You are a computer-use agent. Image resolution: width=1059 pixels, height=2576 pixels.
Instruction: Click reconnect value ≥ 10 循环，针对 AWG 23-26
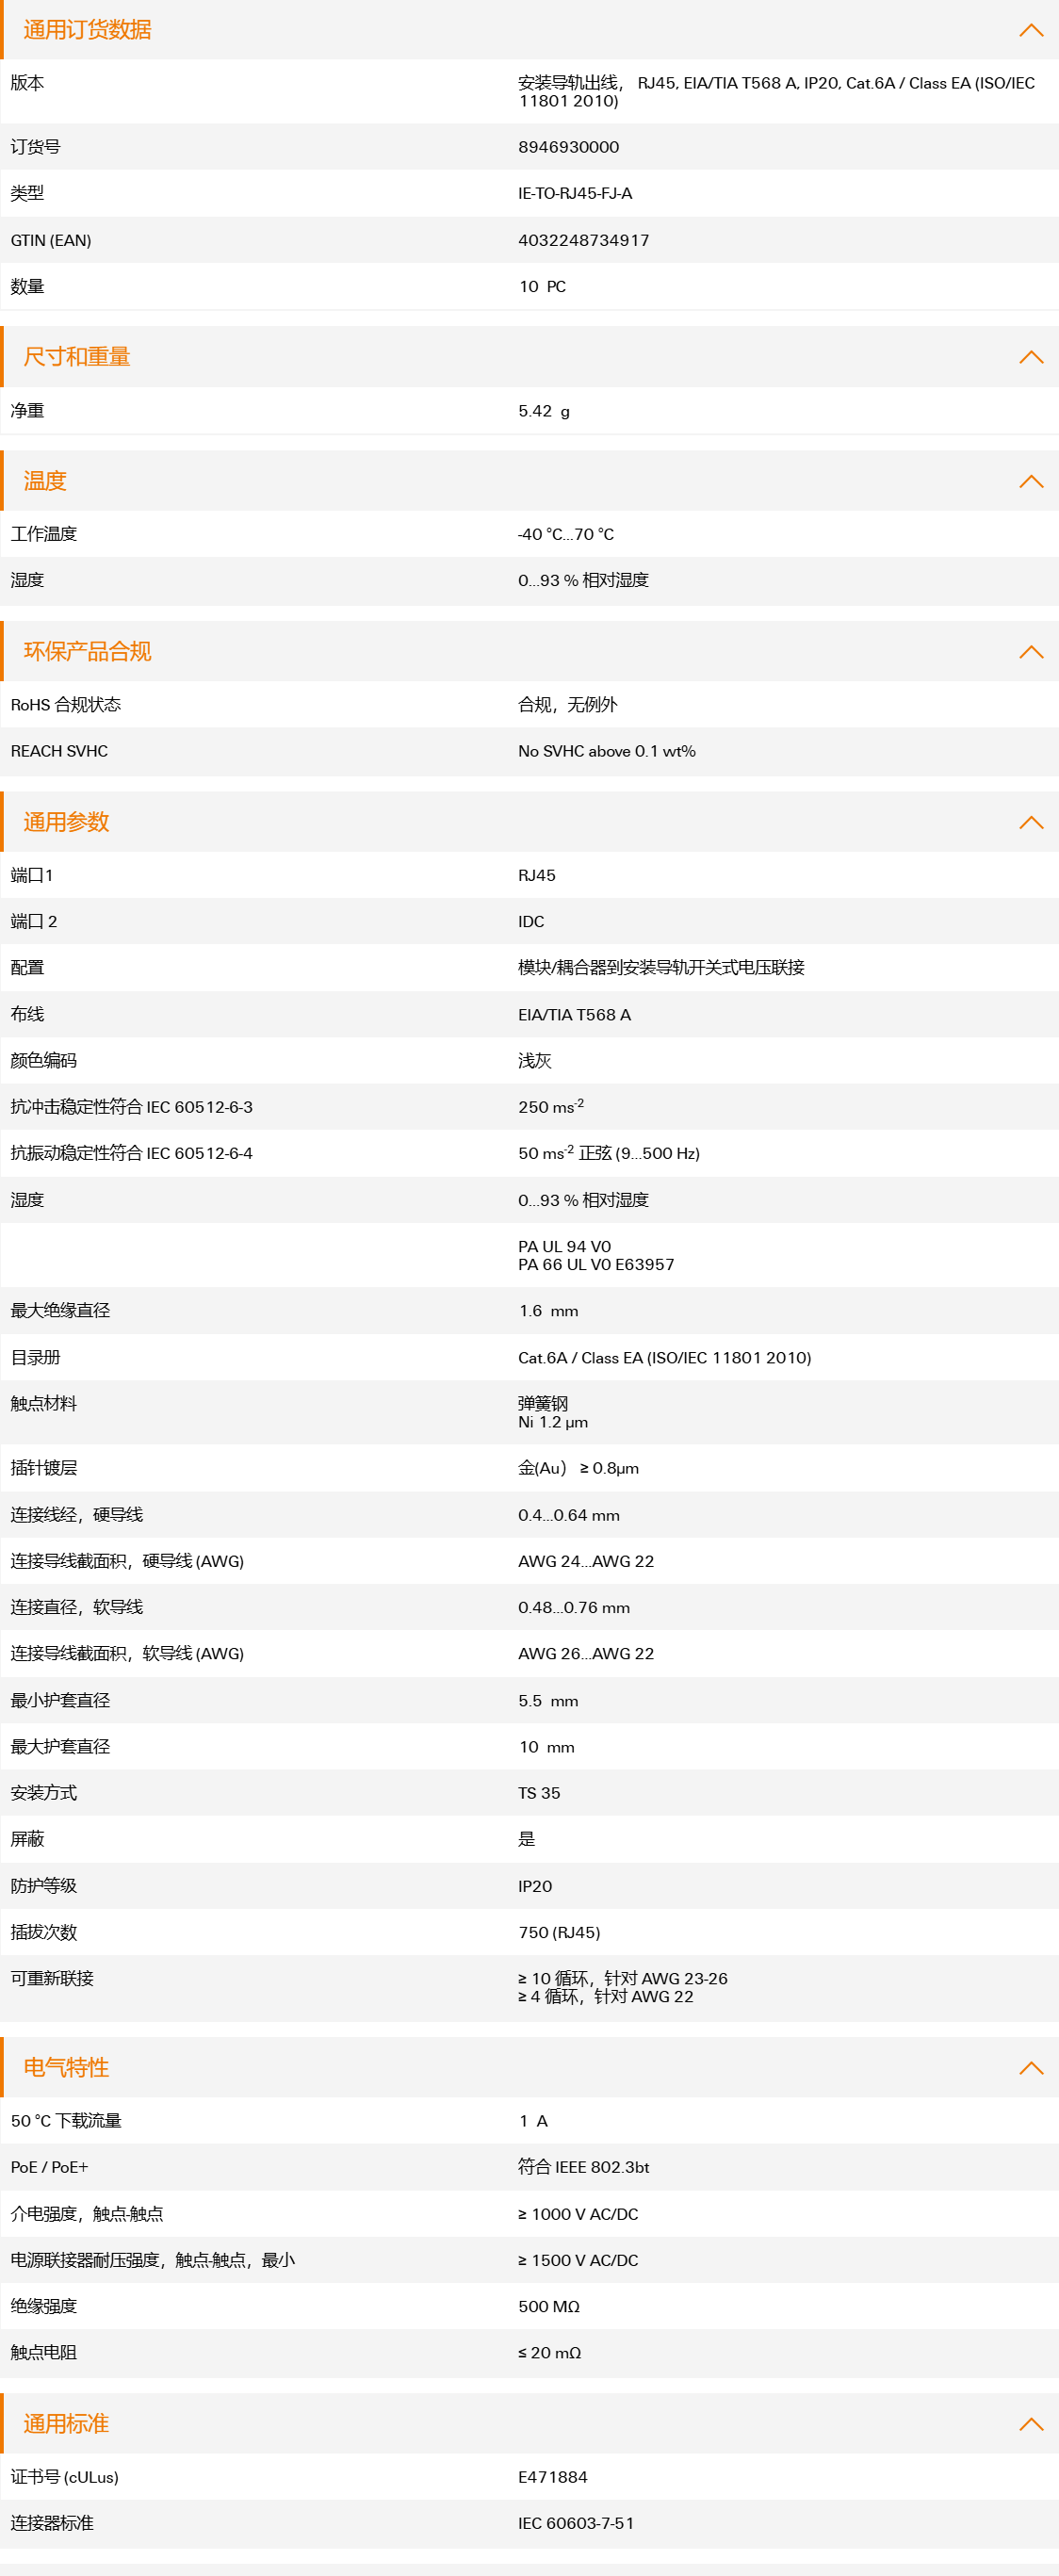tap(623, 1979)
